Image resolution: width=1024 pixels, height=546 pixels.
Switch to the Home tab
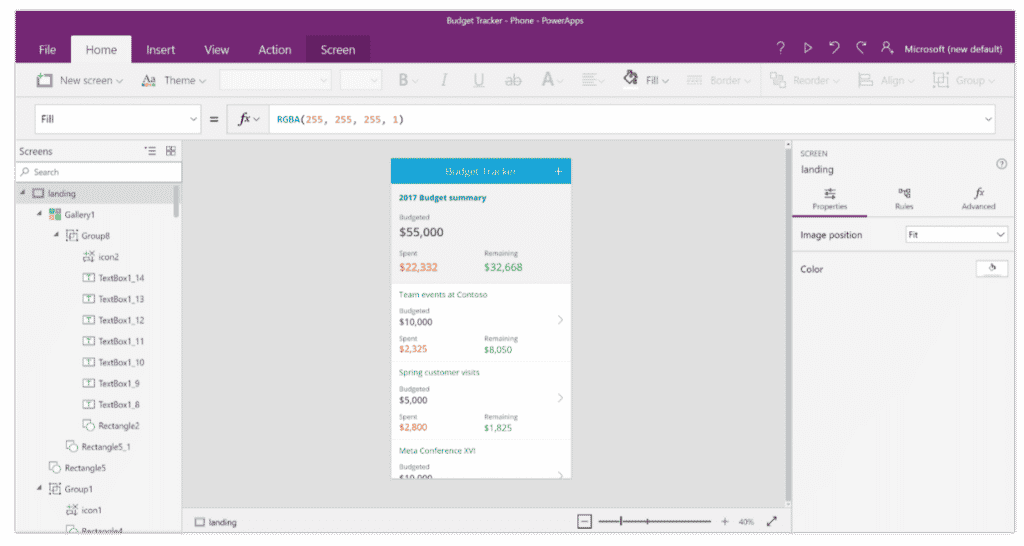click(x=101, y=50)
